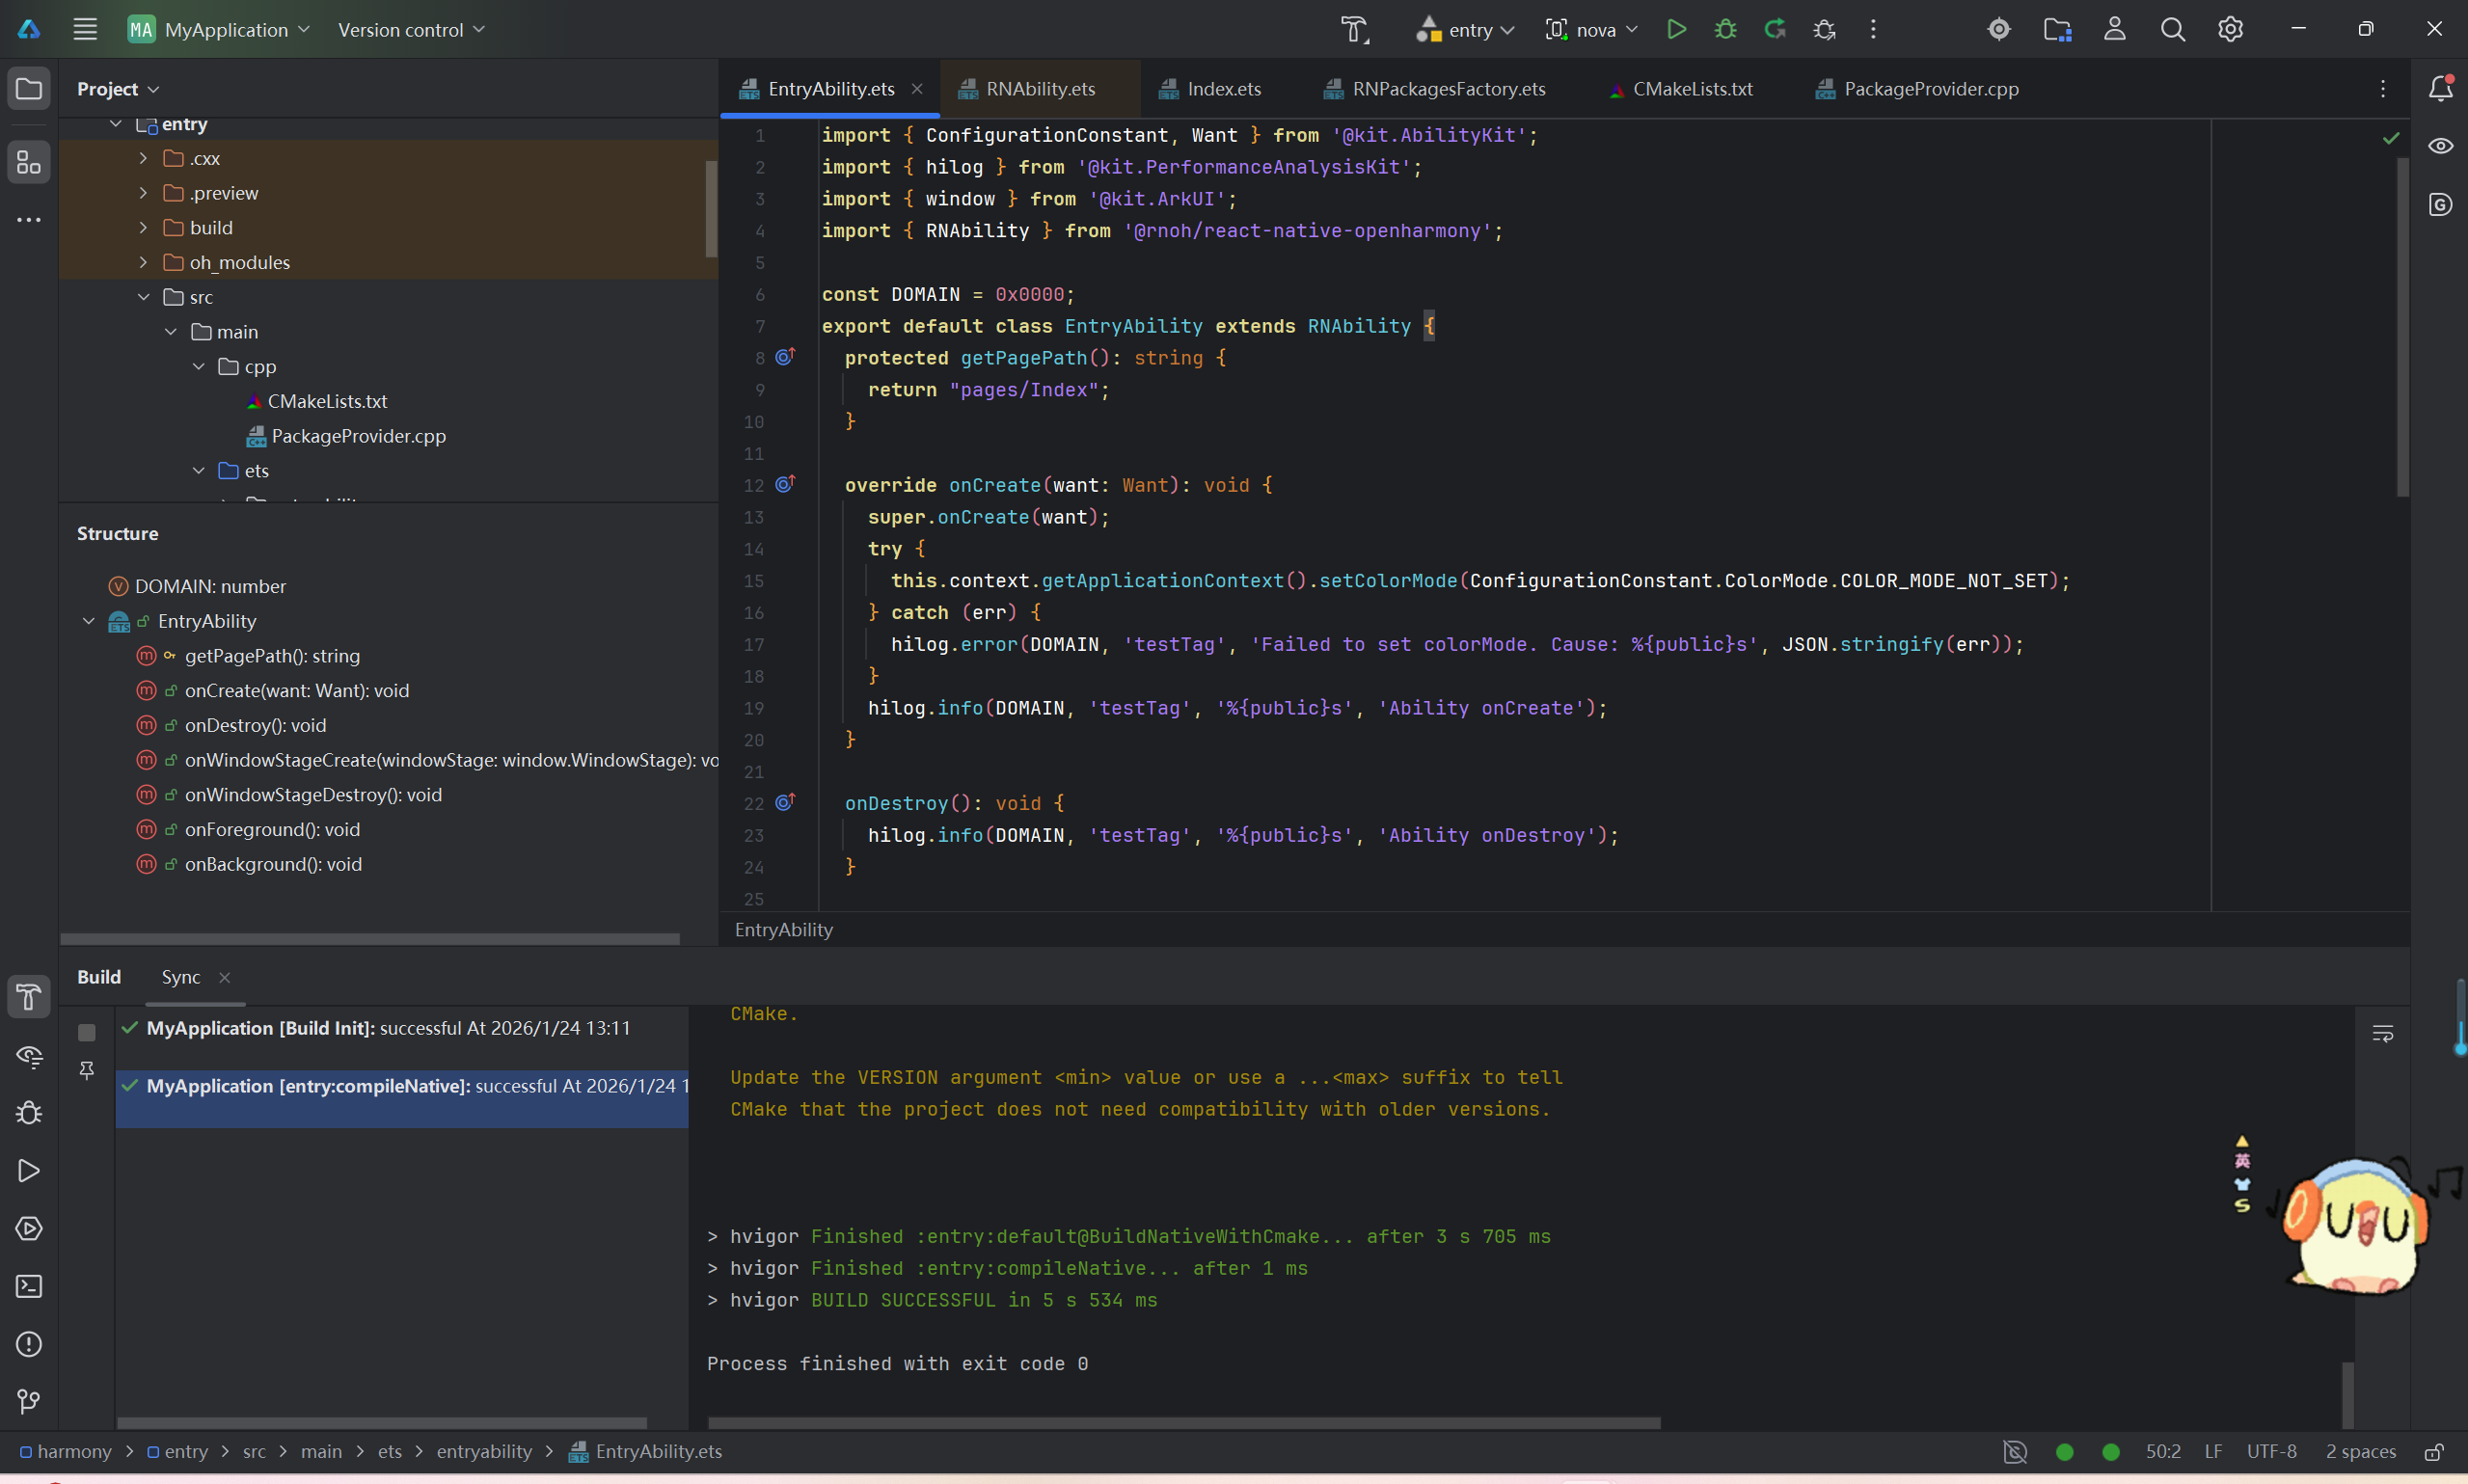Open Version Control branch icon in sidebar
Image resolution: width=2468 pixels, height=1484 pixels.
[x=29, y=1401]
